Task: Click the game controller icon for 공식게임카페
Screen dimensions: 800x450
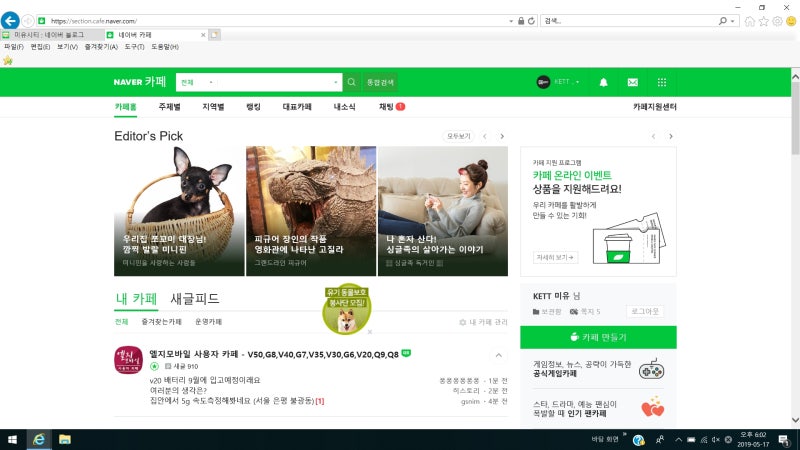Action: coord(652,369)
